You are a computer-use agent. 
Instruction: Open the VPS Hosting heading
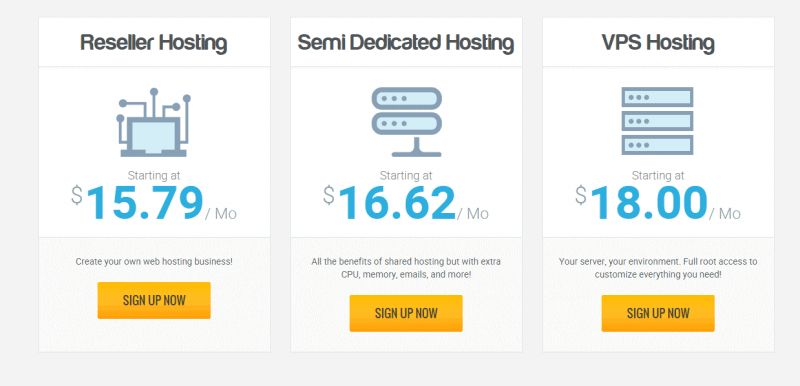coord(658,43)
